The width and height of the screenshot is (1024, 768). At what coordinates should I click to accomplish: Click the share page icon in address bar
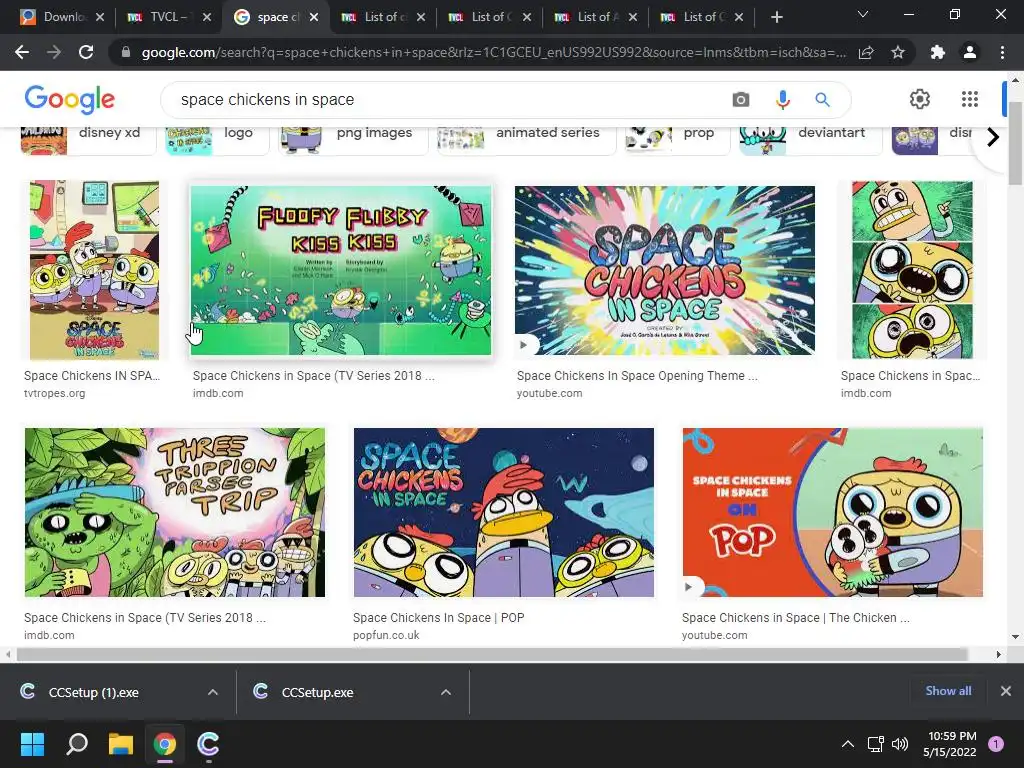click(x=866, y=52)
